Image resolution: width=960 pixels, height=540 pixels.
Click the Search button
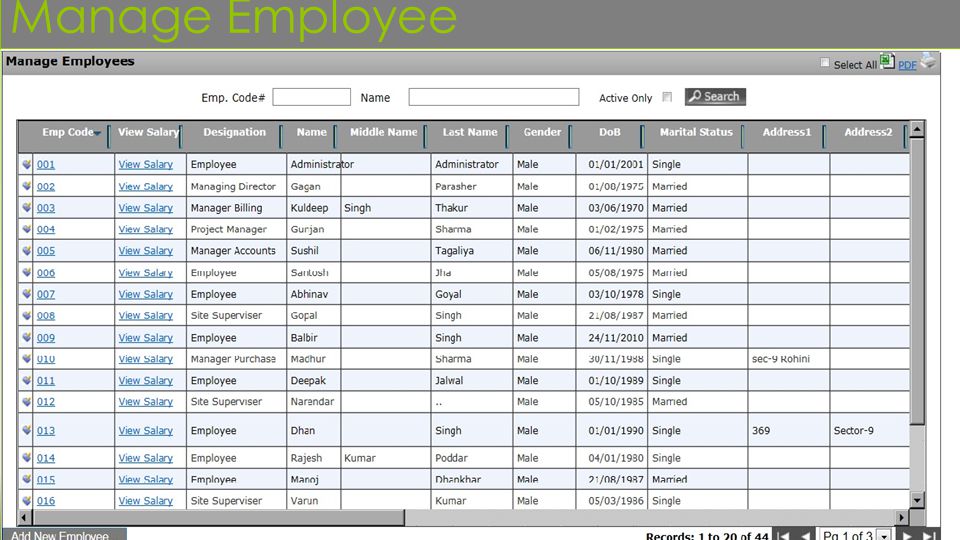tap(715, 97)
